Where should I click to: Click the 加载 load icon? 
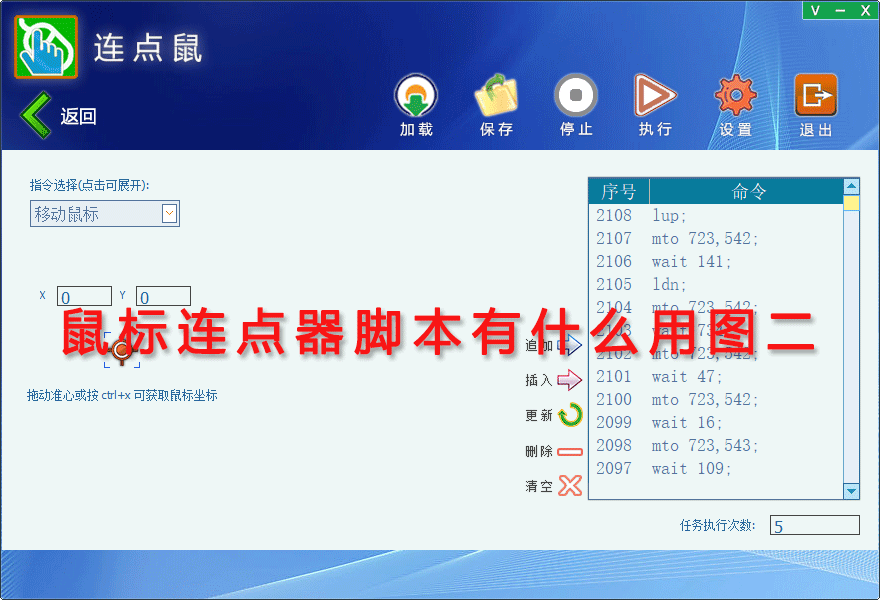[415, 95]
